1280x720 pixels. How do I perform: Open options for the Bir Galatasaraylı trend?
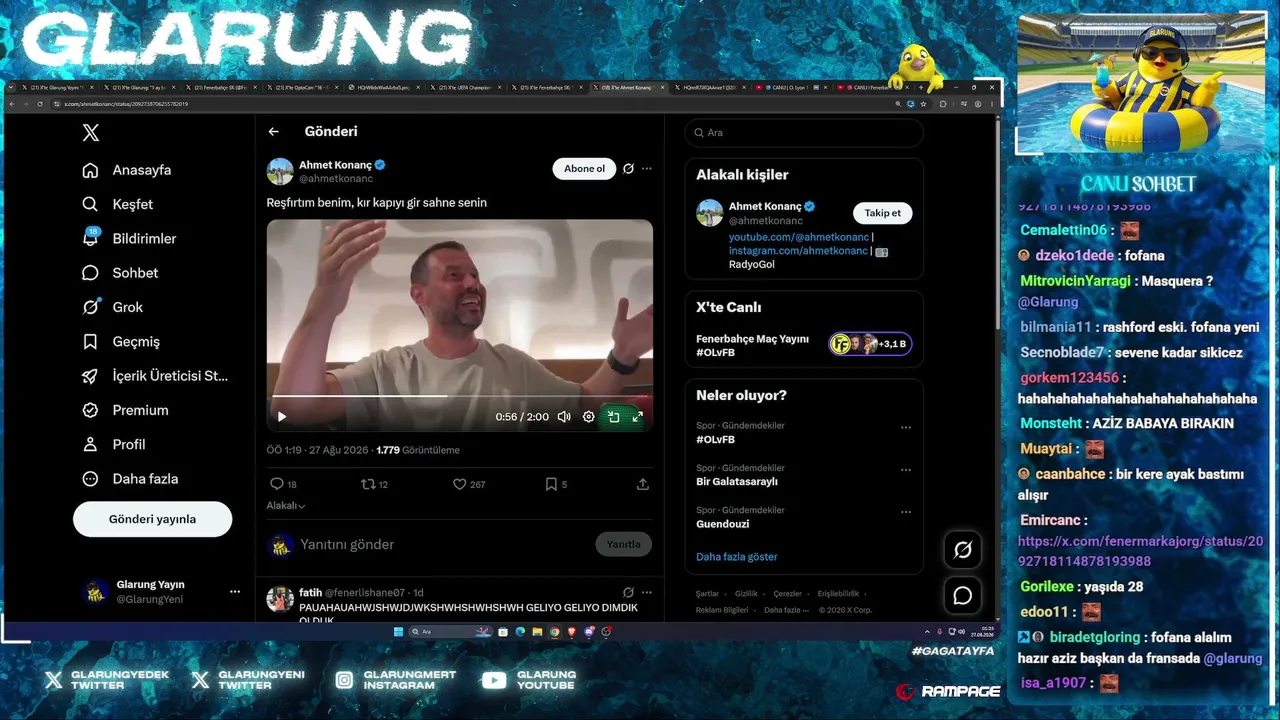pos(906,470)
